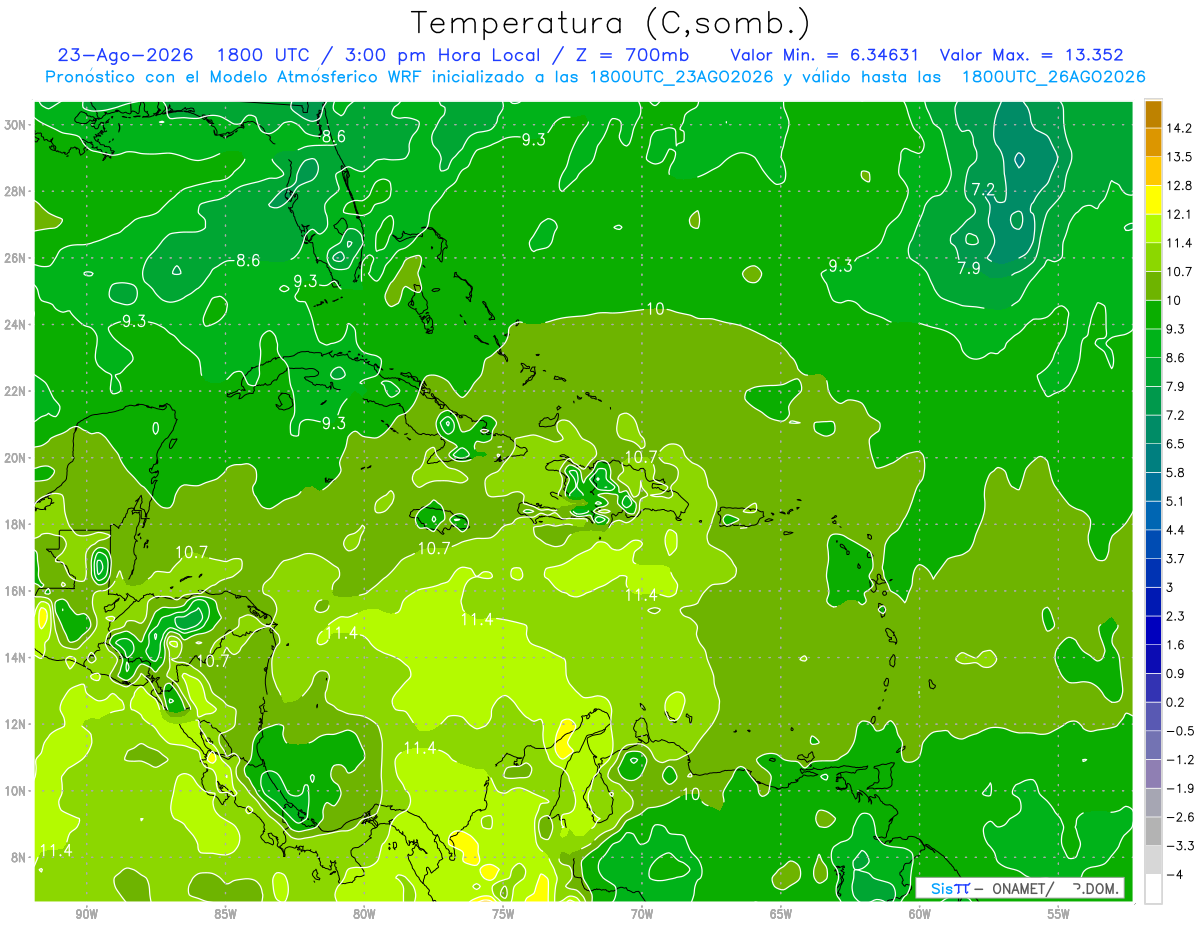Screen dimensions: 1200x927
Task: Click the "16N" latitude axis label
Action: point(17,591)
